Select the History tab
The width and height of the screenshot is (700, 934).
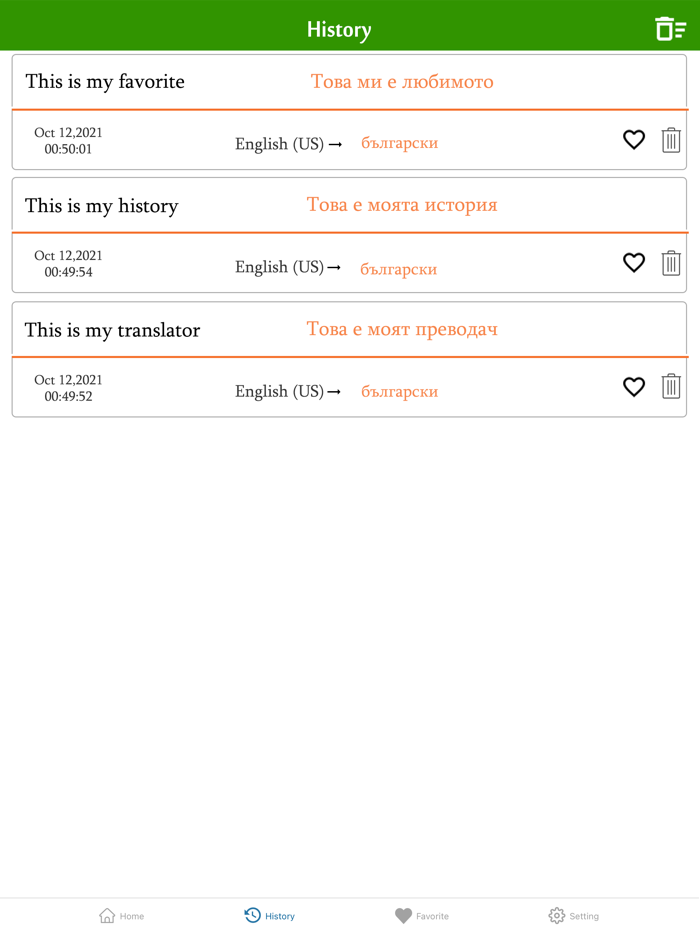(x=269, y=915)
